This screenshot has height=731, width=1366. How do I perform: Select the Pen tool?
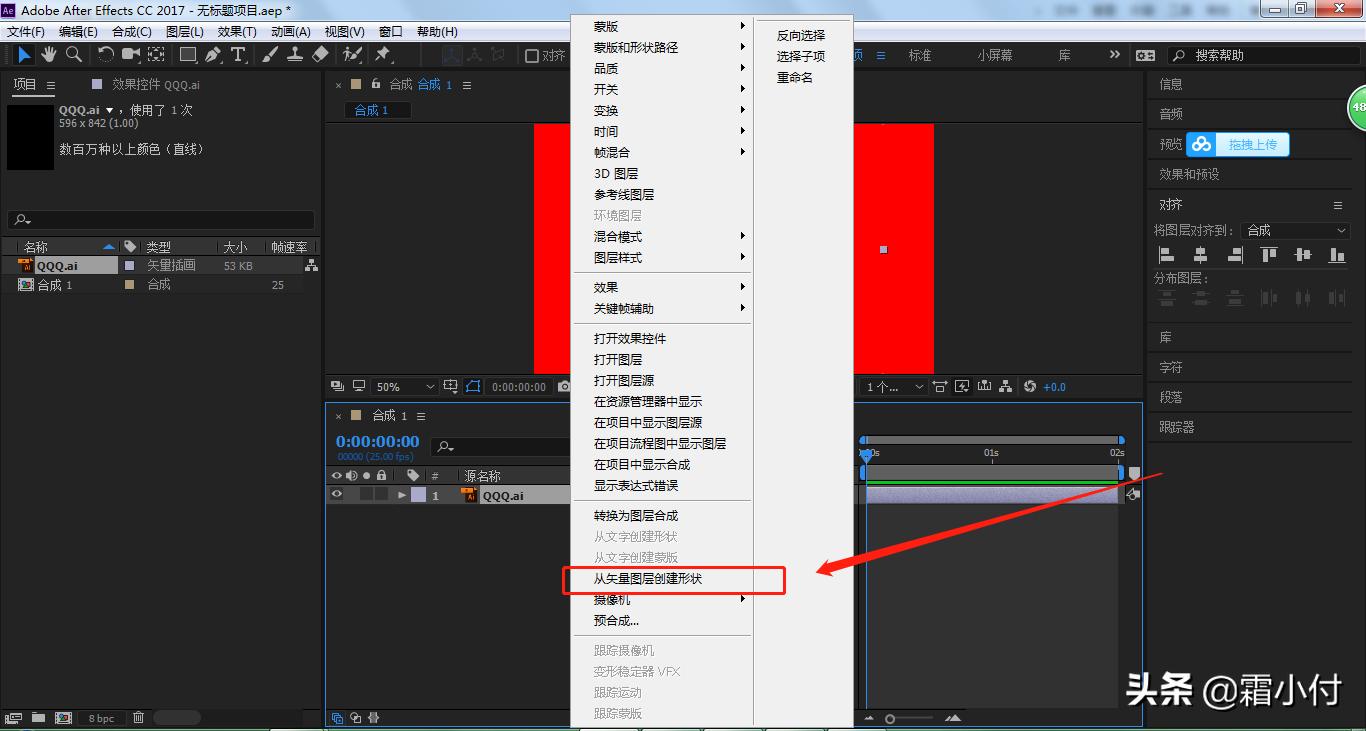212,54
